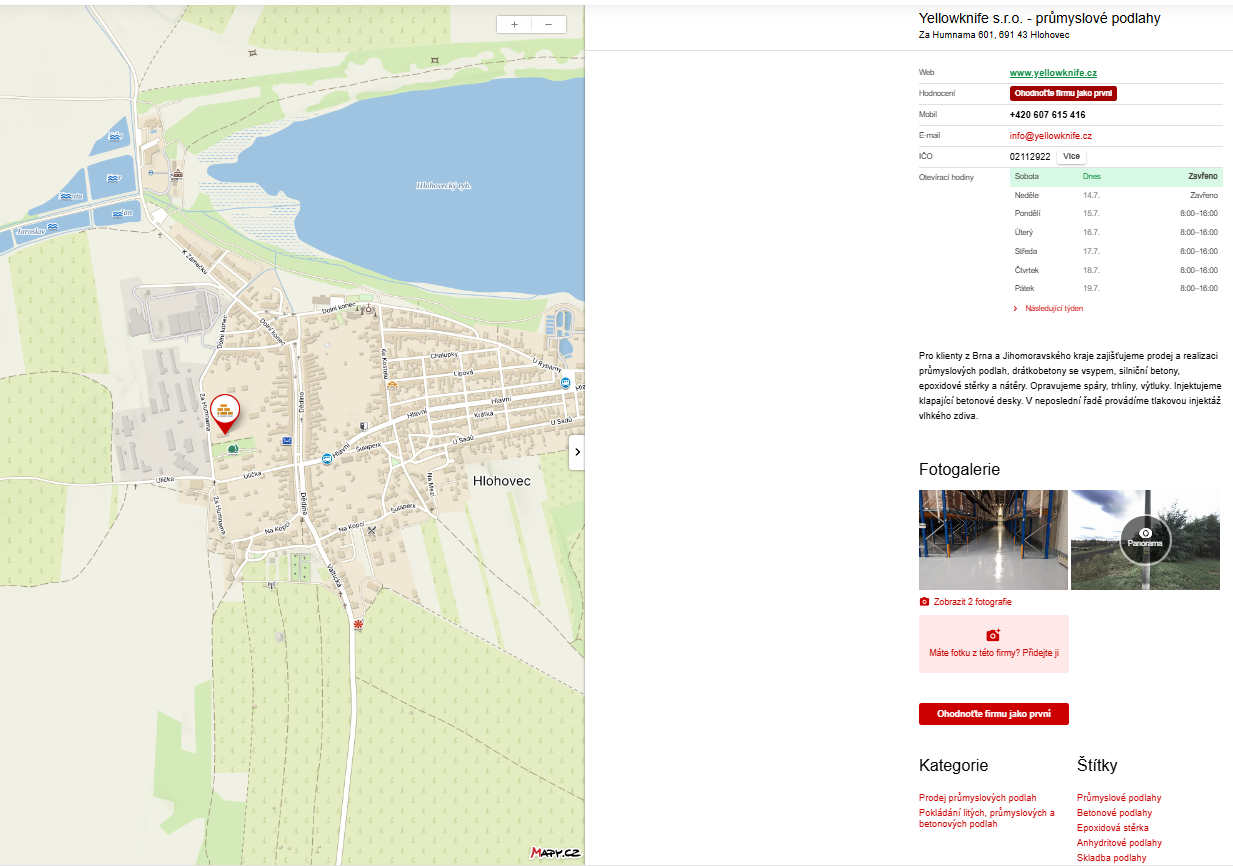Click the pavilion monument icon near the ponds
The width and height of the screenshot is (1233, 866).
[178, 174]
